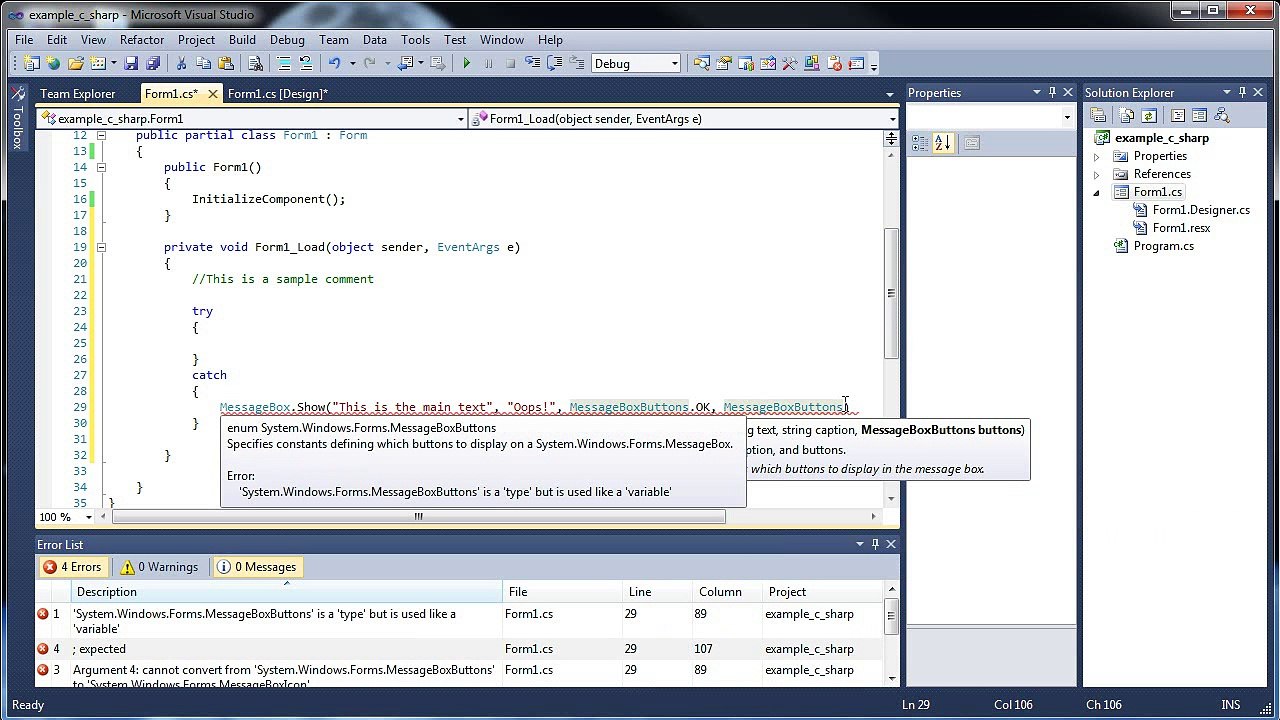Click the Break All pause icon
The image size is (1280, 720).
click(x=489, y=64)
